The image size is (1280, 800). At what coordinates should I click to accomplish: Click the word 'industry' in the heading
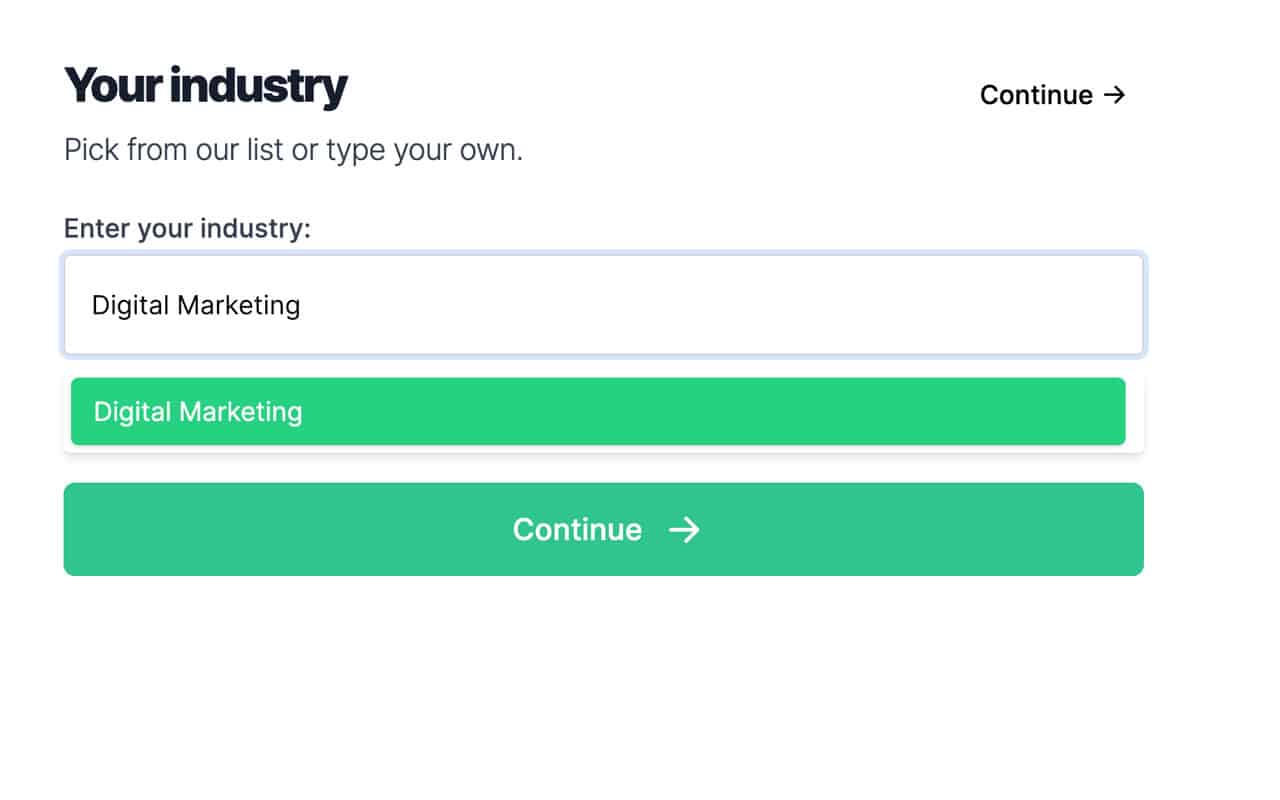point(259,86)
